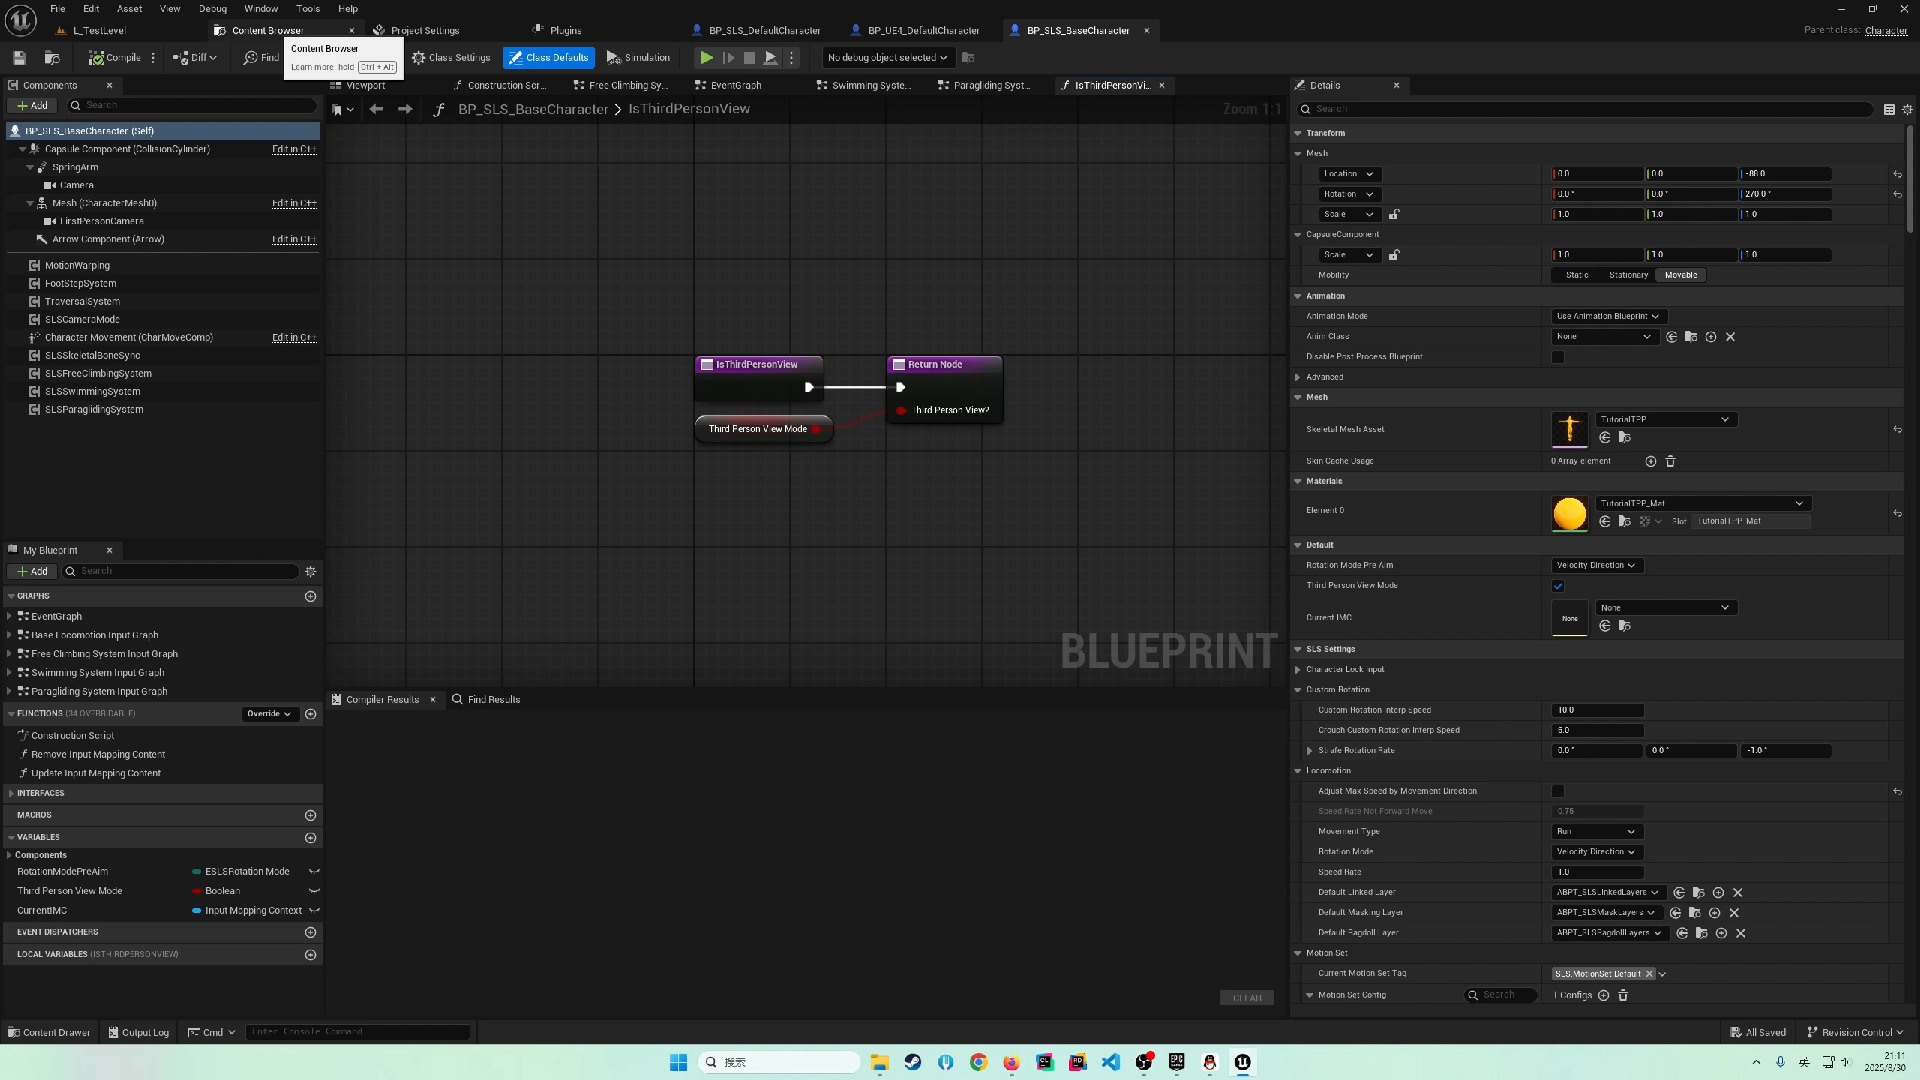Compile the blueprint
Screen dimensions: 1920x1080
coord(115,58)
